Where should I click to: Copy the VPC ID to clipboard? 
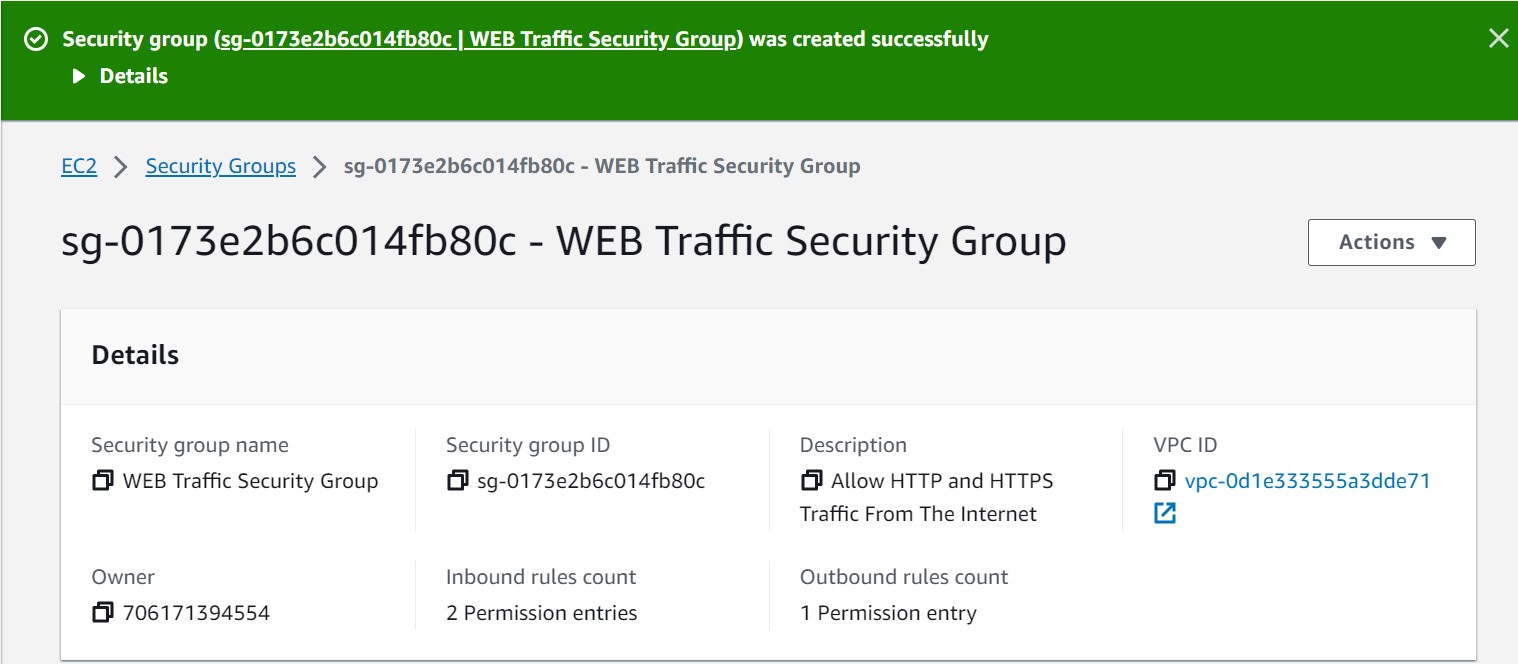[1163, 481]
